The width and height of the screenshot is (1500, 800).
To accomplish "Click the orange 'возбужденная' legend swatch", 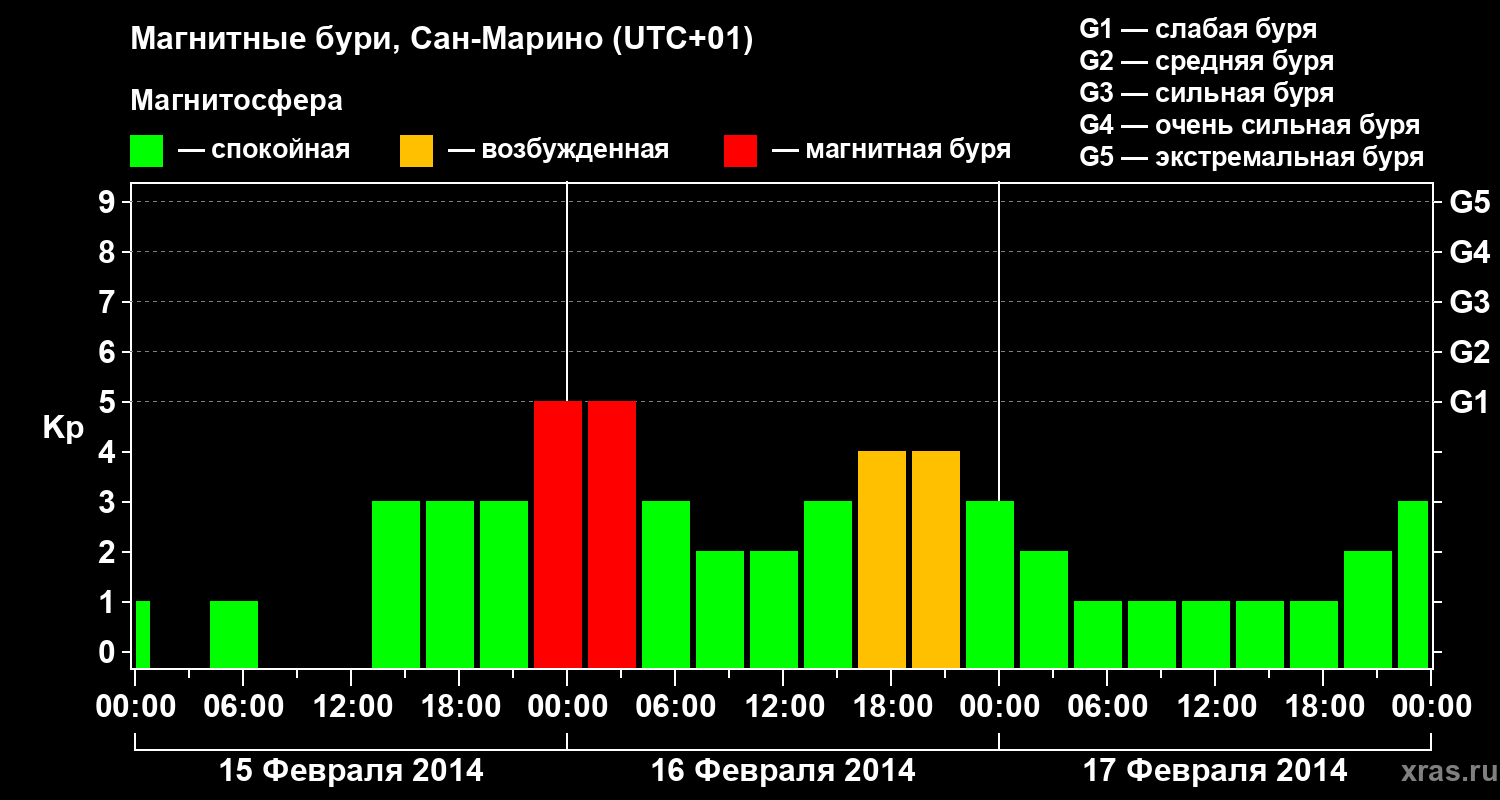I will tap(416, 151).
